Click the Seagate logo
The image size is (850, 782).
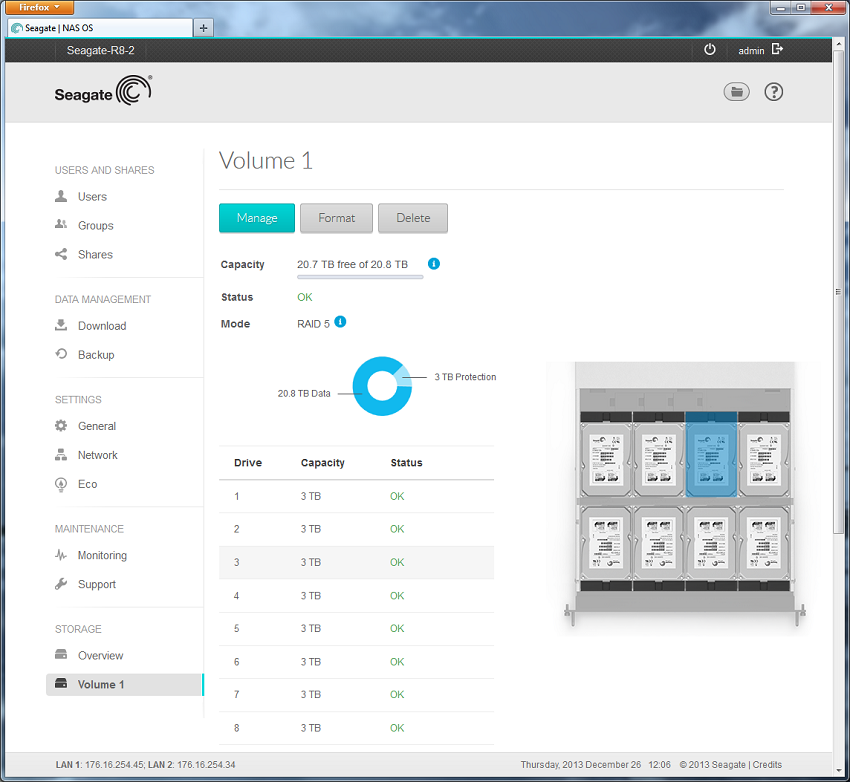(x=104, y=91)
